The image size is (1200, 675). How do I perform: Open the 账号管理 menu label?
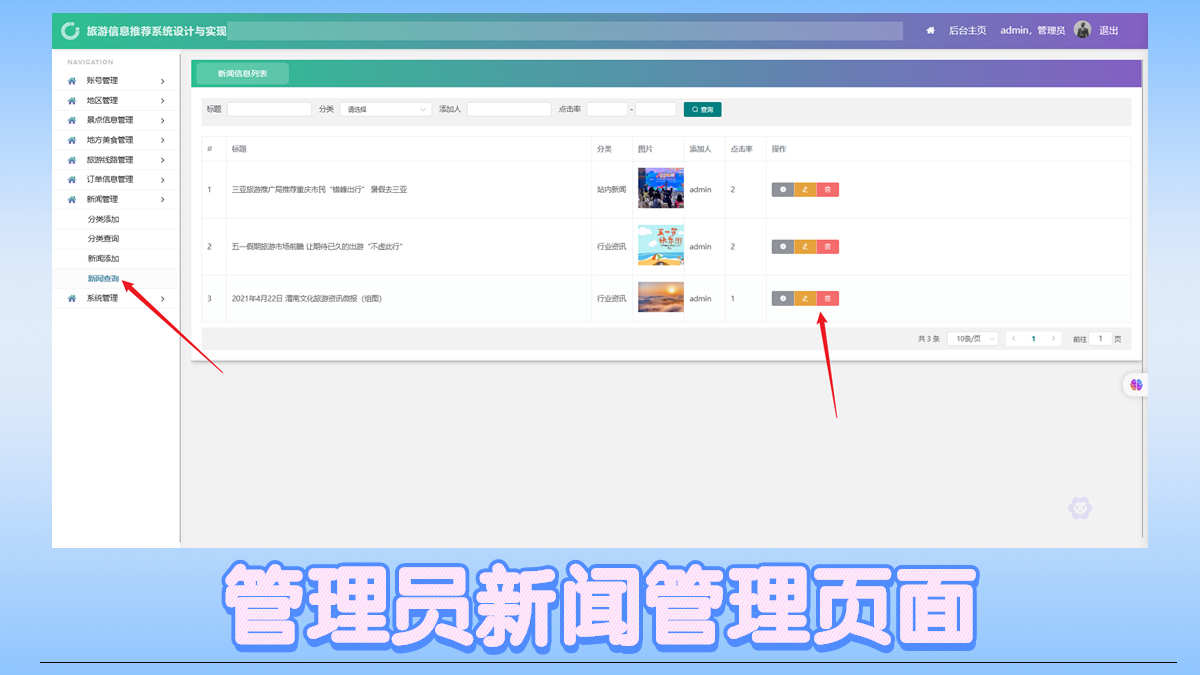tap(102, 81)
